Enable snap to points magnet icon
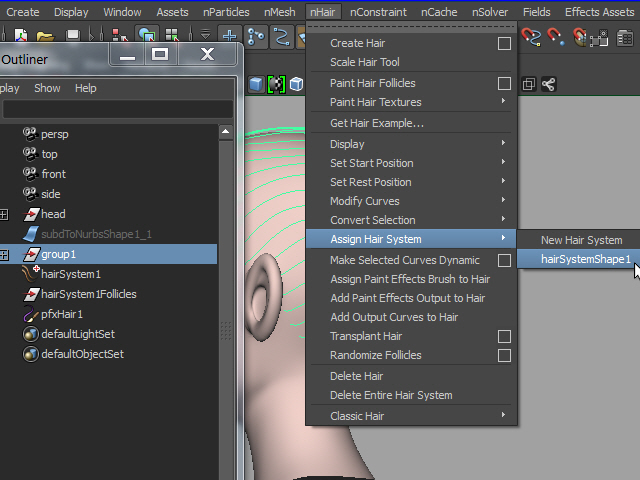 [x=556, y=37]
